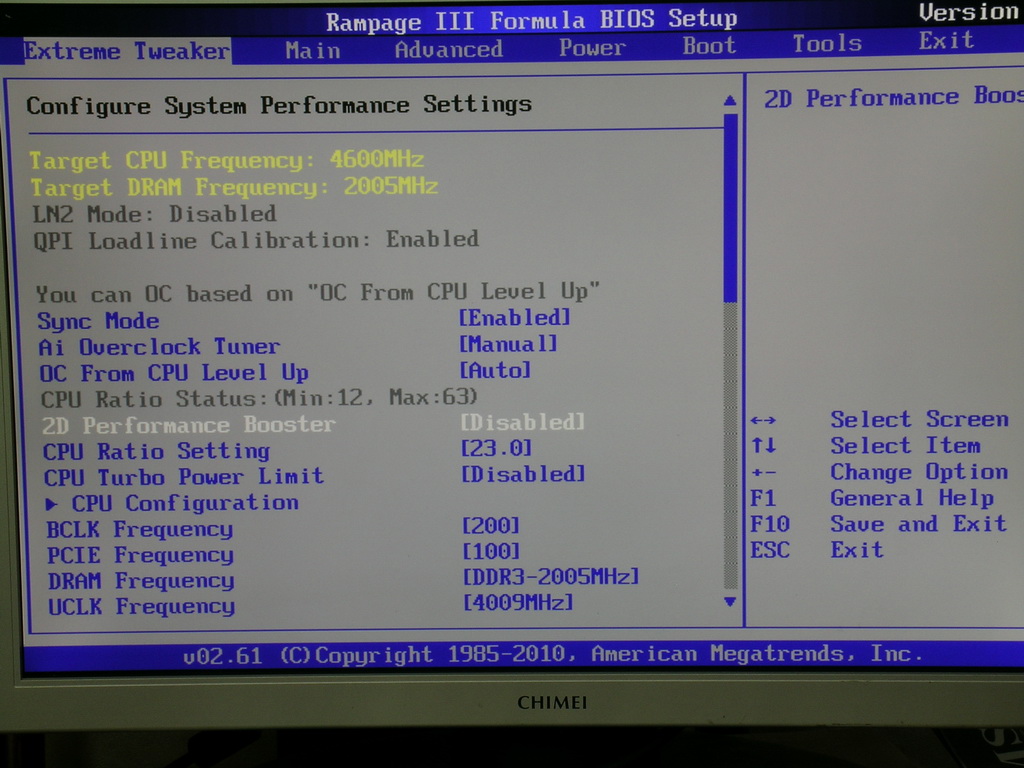The height and width of the screenshot is (768, 1024).
Task: Click the scroll up arrow
Action: (x=730, y=101)
